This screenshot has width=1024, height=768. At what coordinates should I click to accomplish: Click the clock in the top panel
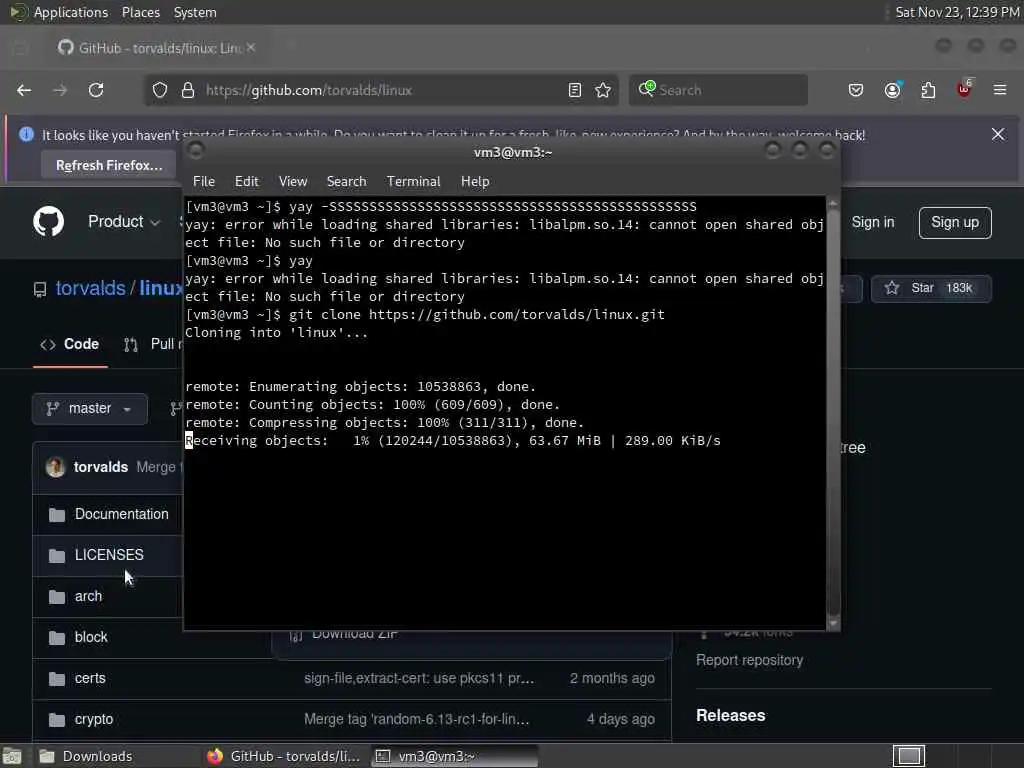pyautogui.click(x=957, y=12)
